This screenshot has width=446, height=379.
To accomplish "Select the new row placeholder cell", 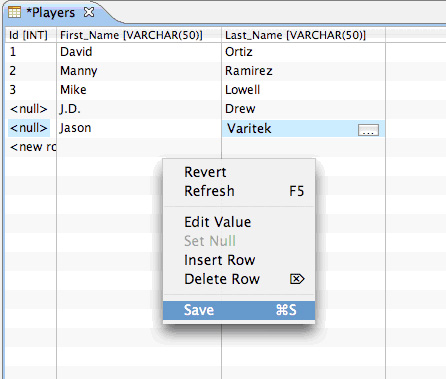I will pos(31,147).
